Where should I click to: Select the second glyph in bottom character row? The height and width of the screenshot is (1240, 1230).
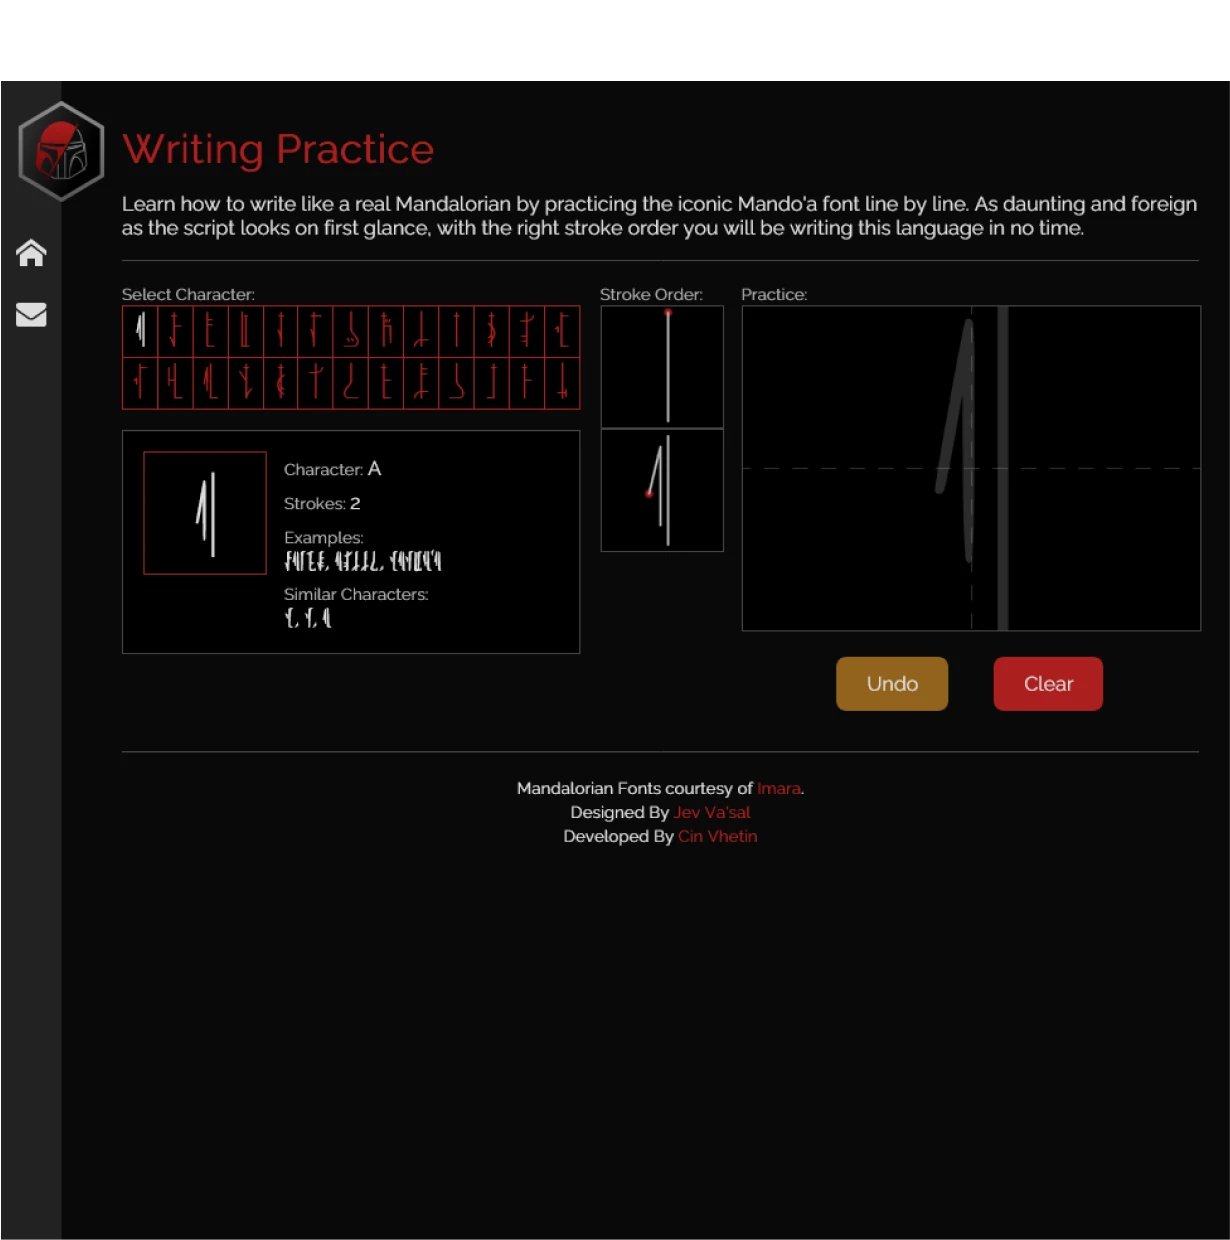(x=175, y=382)
